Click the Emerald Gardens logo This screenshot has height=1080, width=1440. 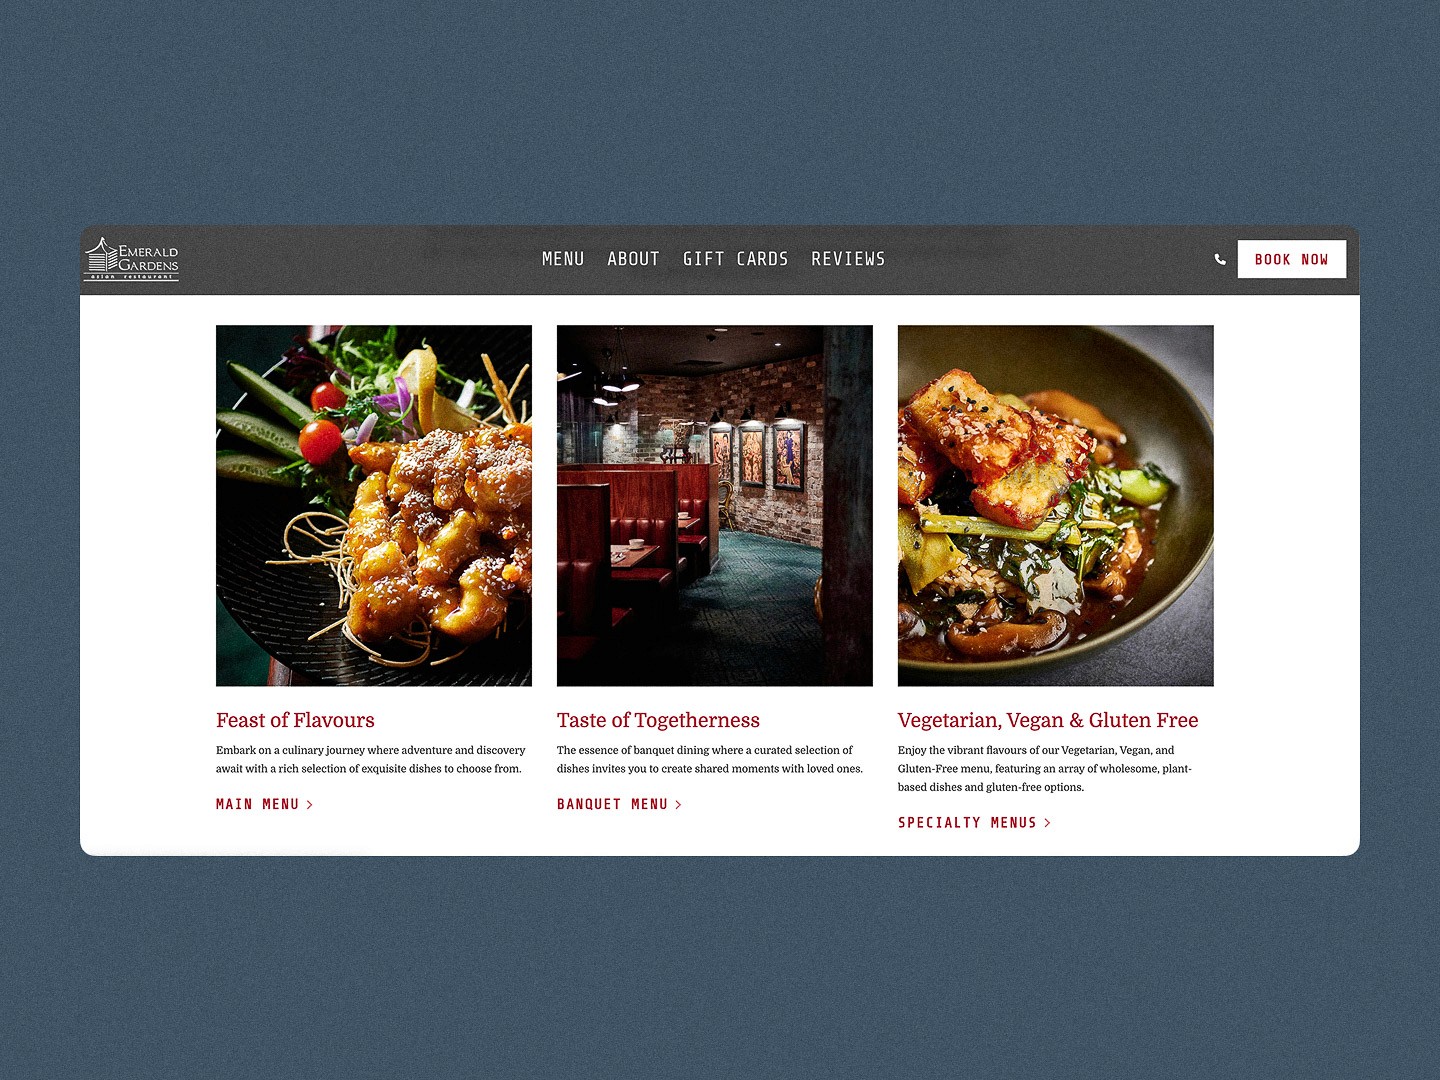tap(132, 259)
